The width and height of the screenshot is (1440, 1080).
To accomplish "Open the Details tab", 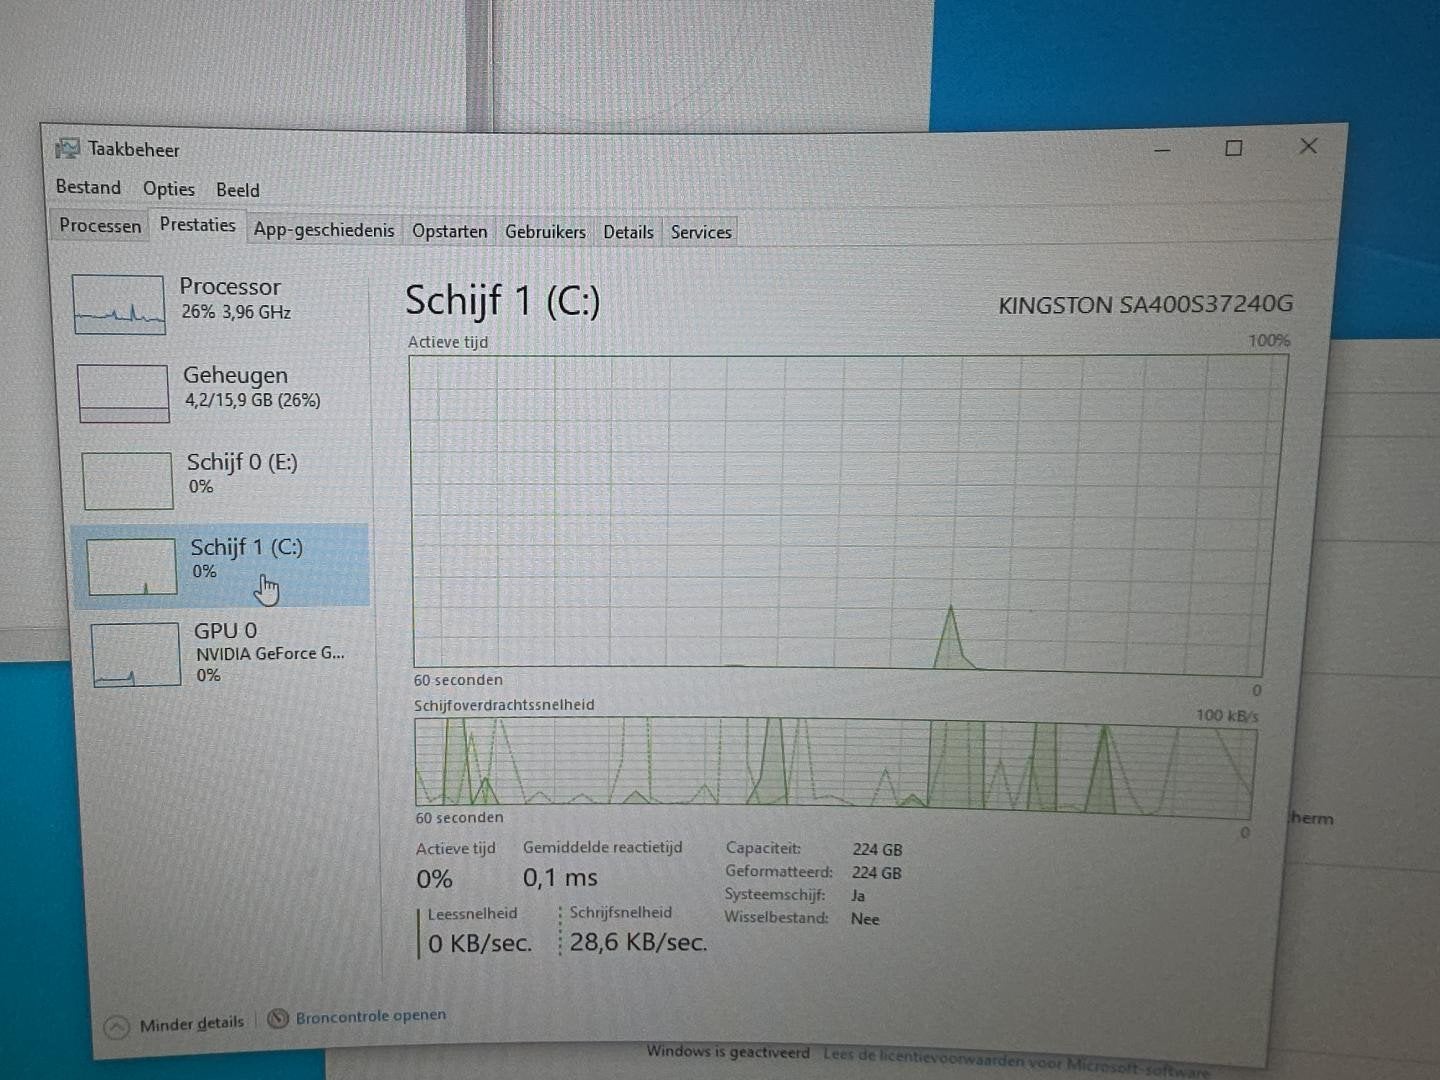I will click(x=628, y=232).
